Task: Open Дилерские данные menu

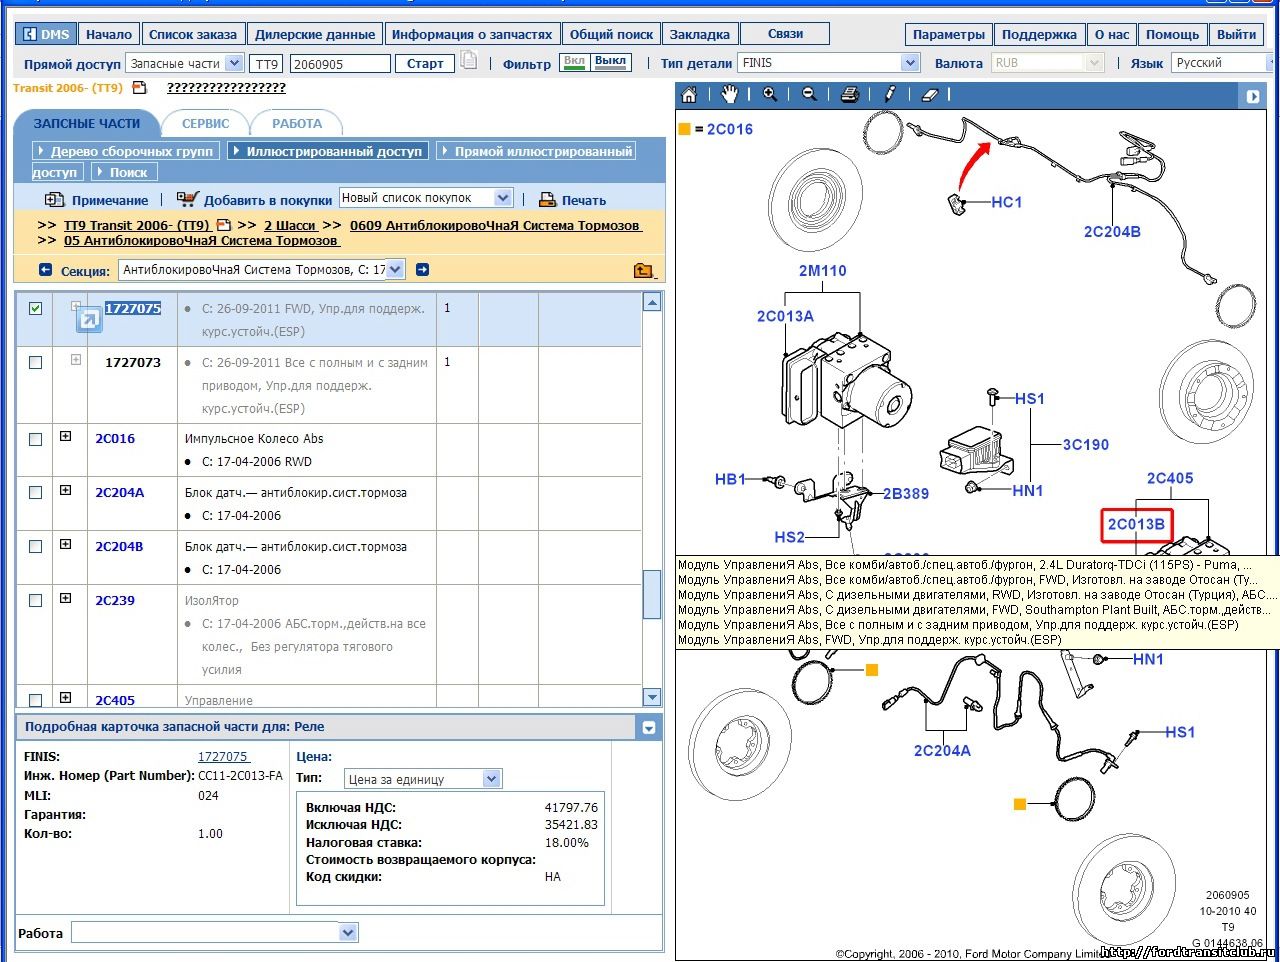Action: pyautogui.click(x=315, y=34)
